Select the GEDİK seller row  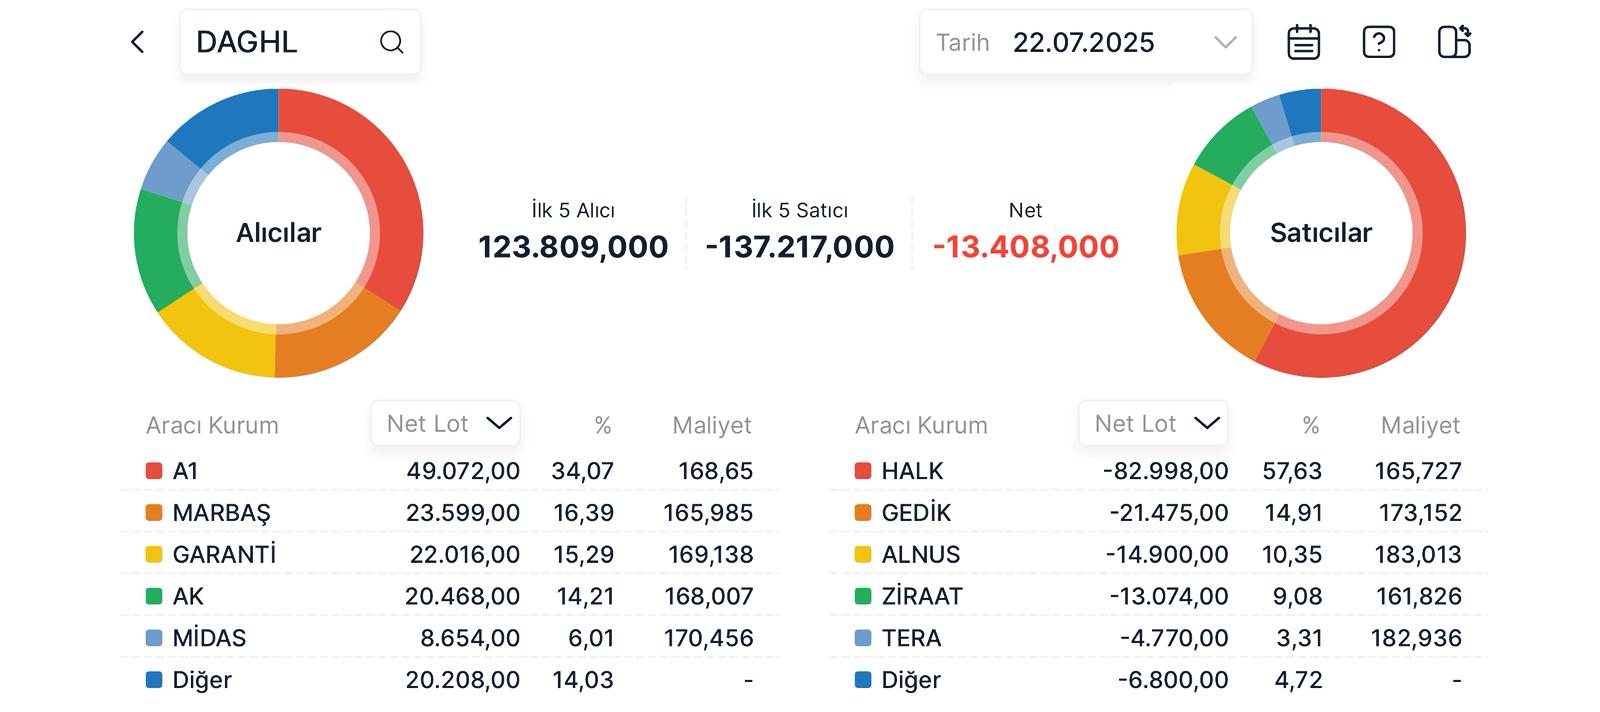pos(1158,513)
